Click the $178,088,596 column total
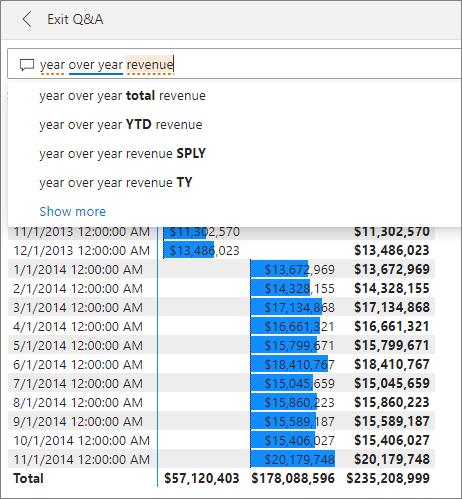 click(293, 478)
